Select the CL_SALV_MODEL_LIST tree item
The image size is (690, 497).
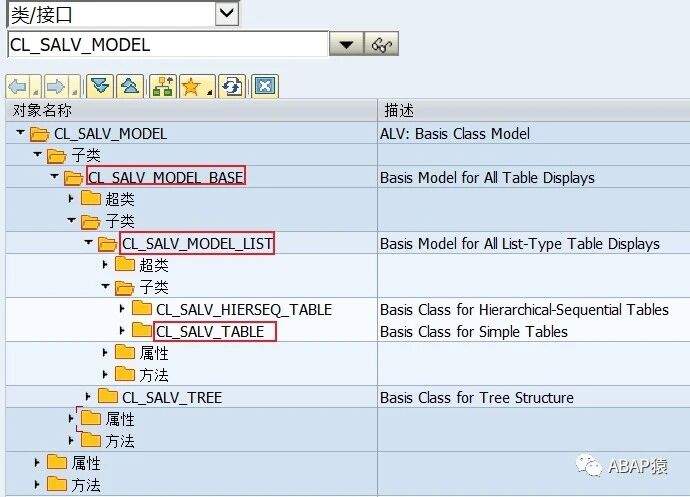pyautogui.click(x=197, y=243)
